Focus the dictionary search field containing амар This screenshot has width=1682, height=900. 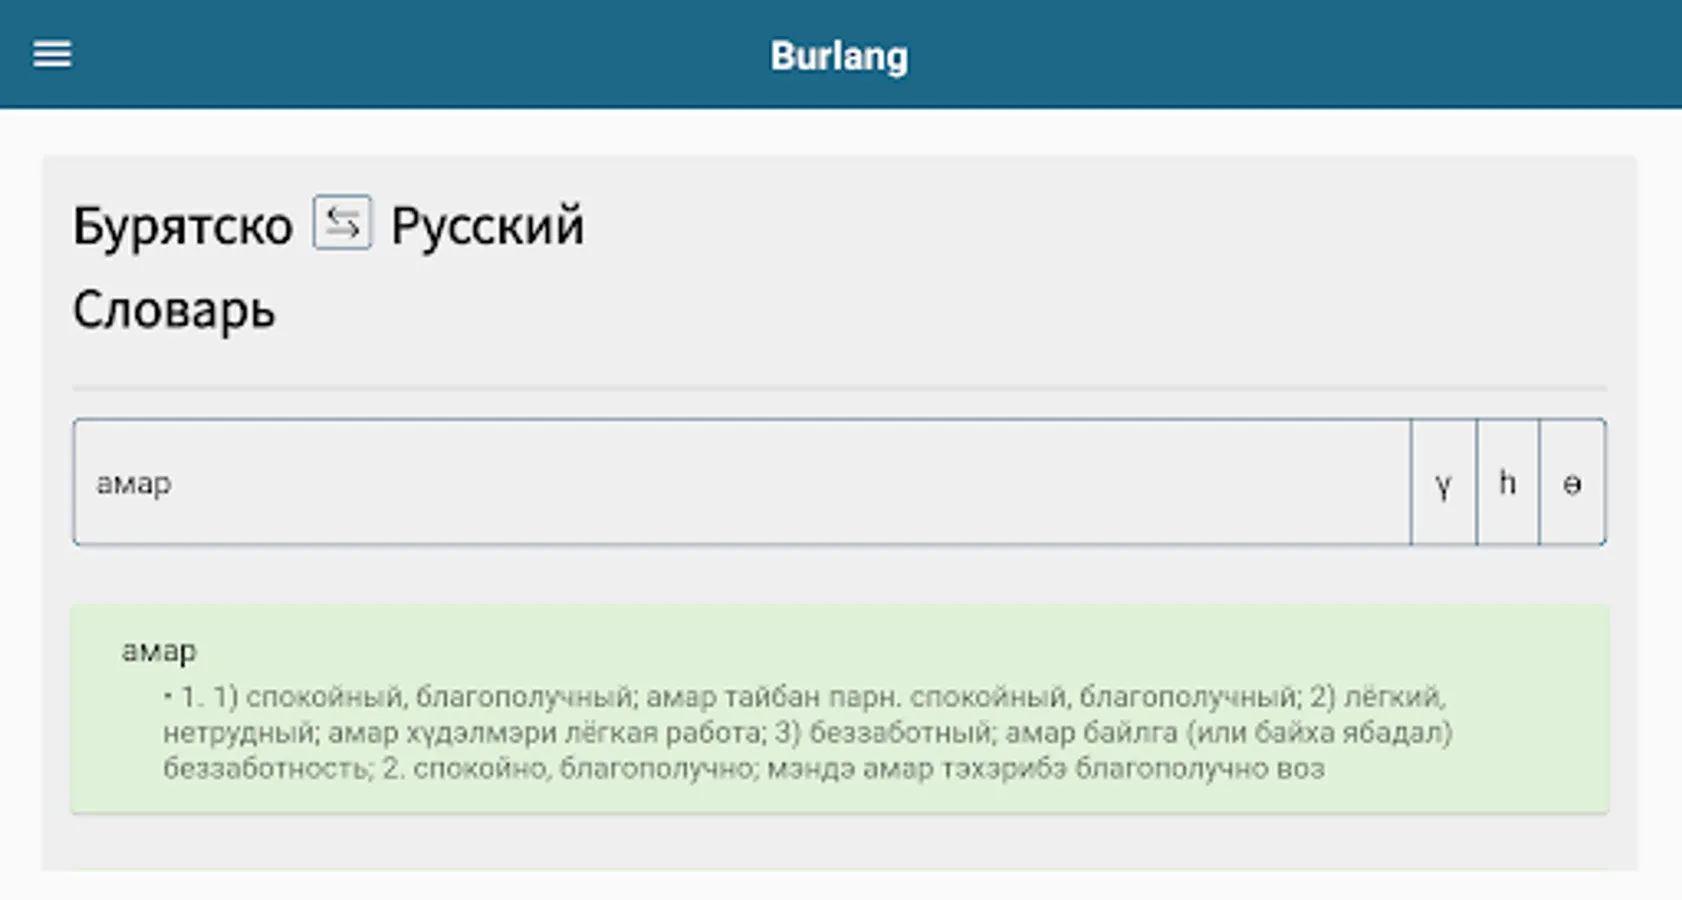click(742, 483)
